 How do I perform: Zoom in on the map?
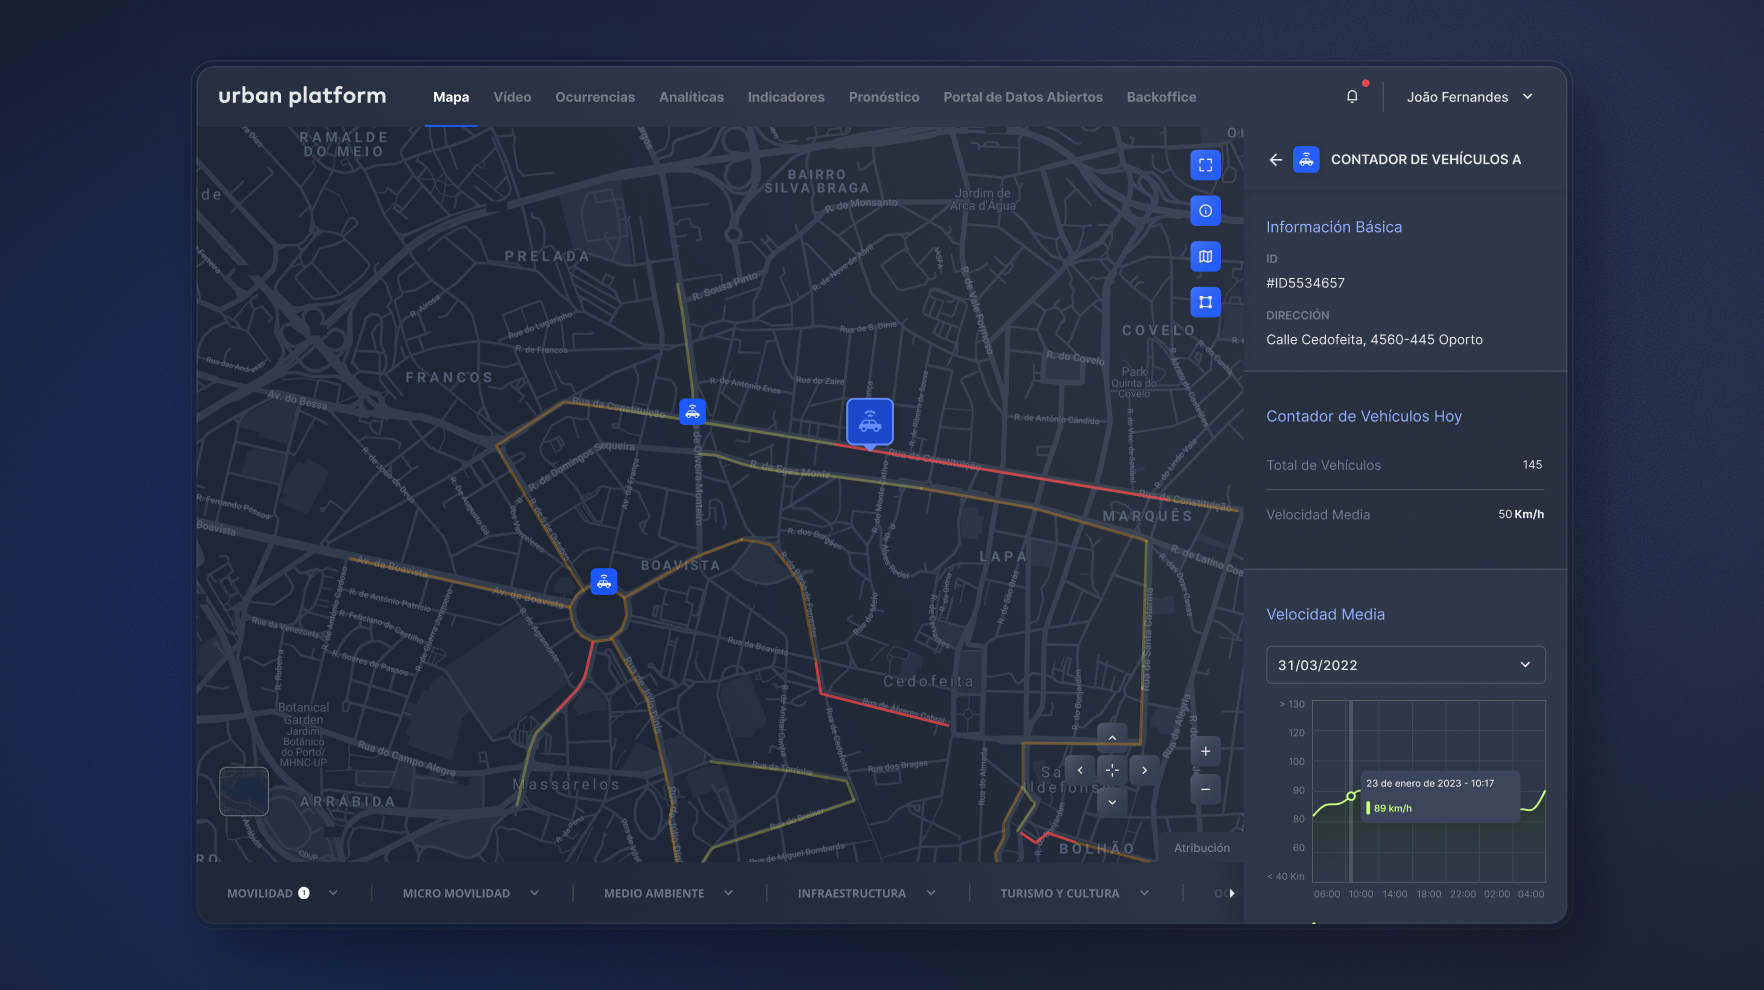1205,752
